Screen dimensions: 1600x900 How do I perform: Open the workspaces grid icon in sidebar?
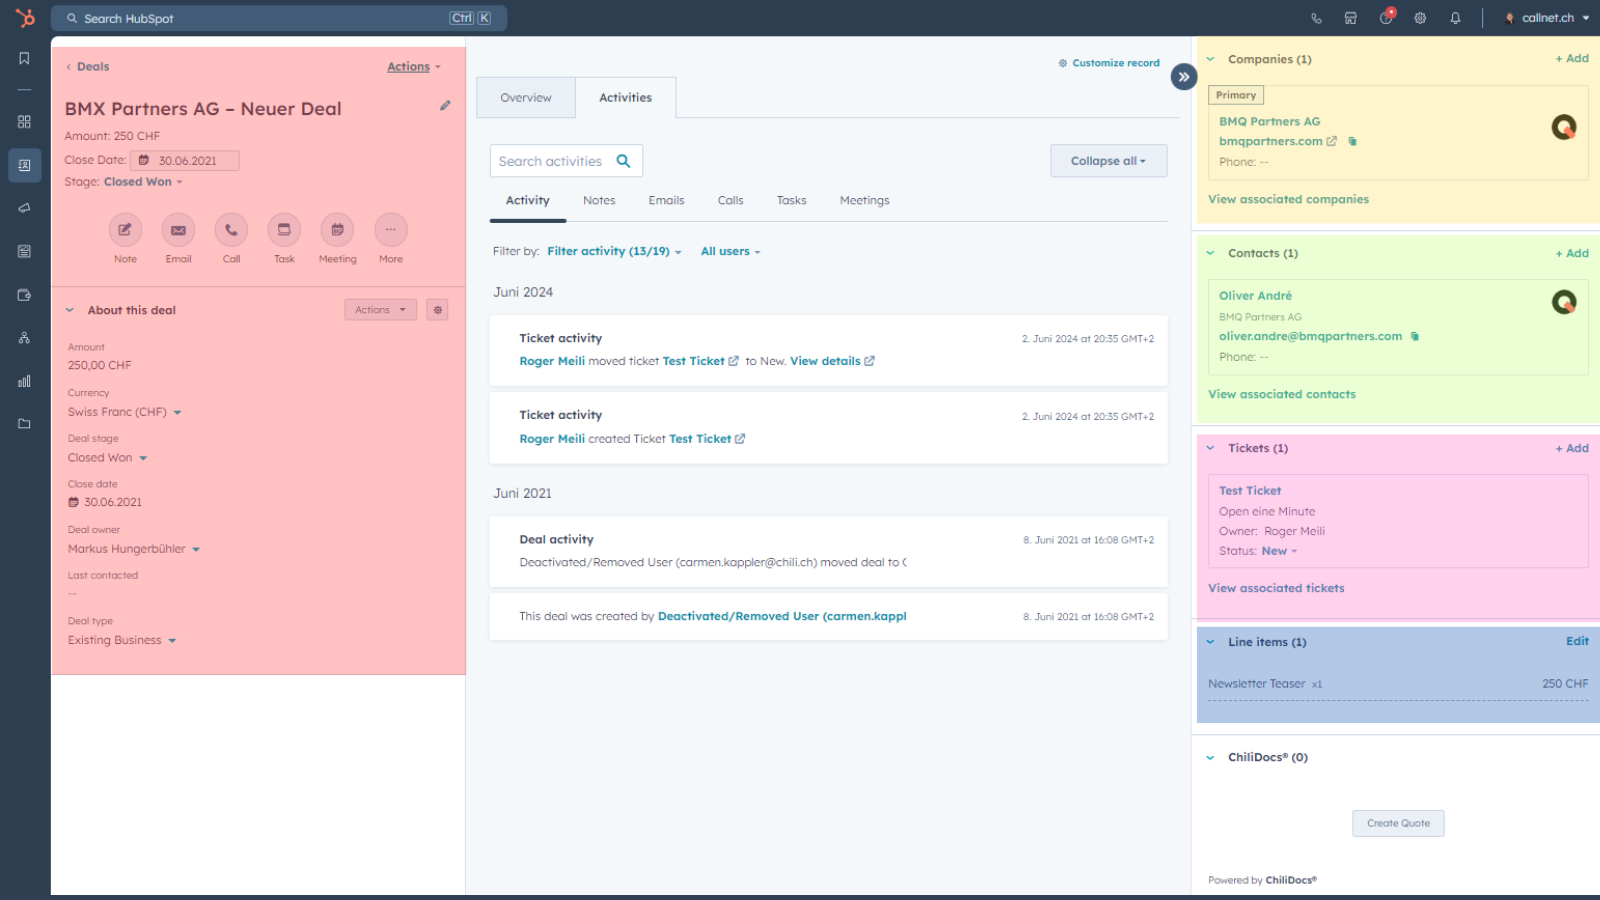[24, 122]
